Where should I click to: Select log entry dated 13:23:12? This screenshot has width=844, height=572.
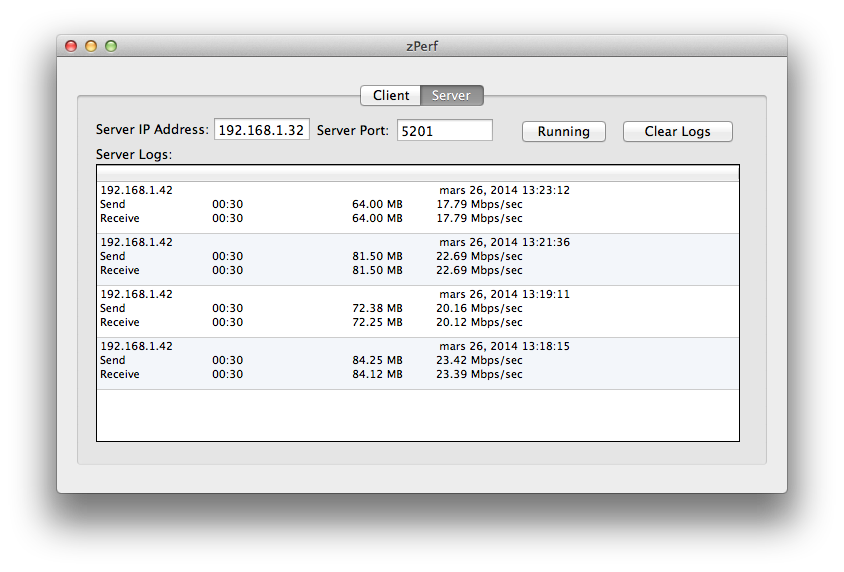(418, 207)
